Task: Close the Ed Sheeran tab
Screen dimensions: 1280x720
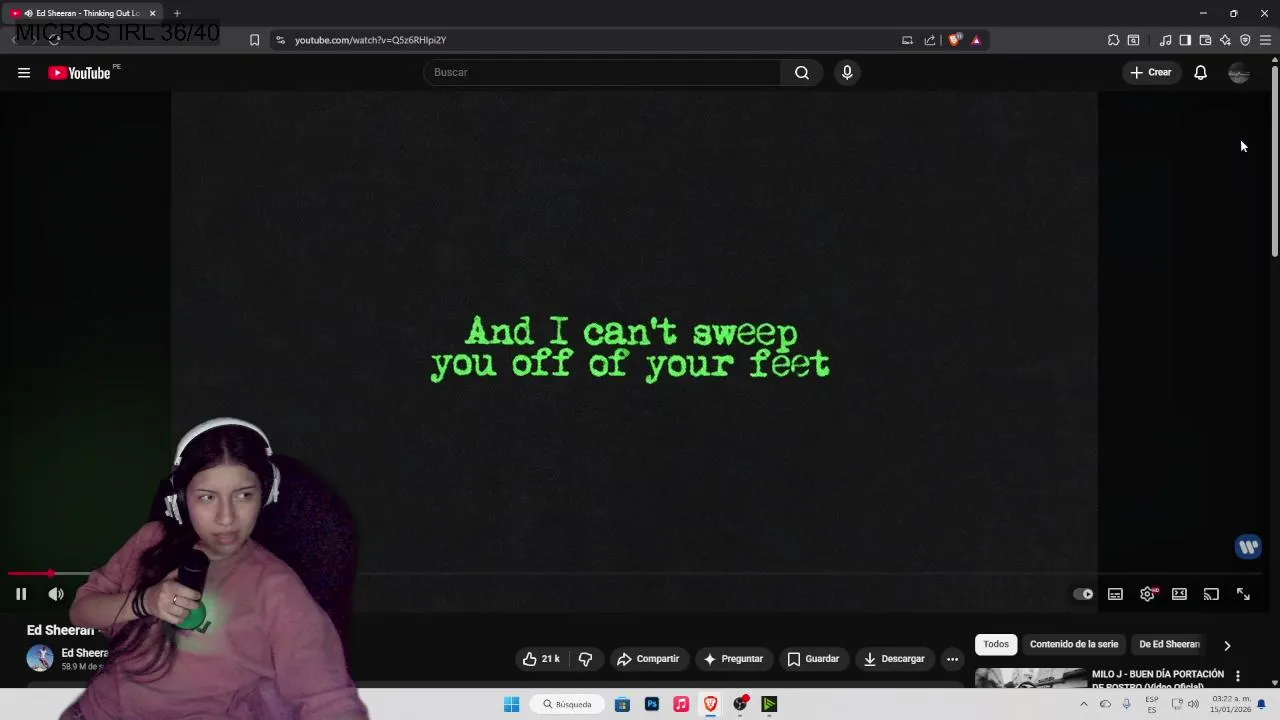Action: click(x=152, y=13)
